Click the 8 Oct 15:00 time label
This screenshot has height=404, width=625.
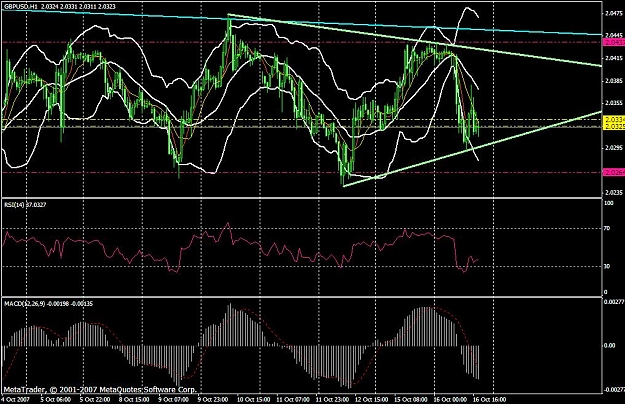click(134, 399)
